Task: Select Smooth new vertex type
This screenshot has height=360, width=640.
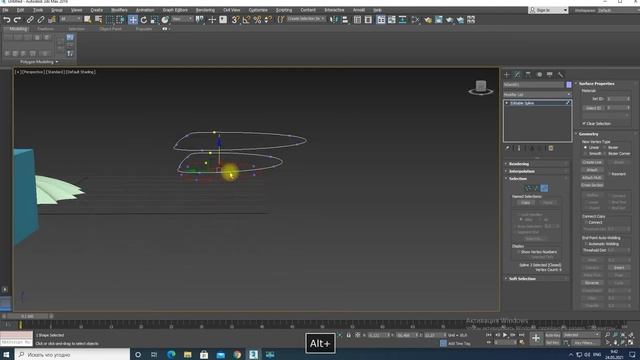Action: pyautogui.click(x=585, y=153)
